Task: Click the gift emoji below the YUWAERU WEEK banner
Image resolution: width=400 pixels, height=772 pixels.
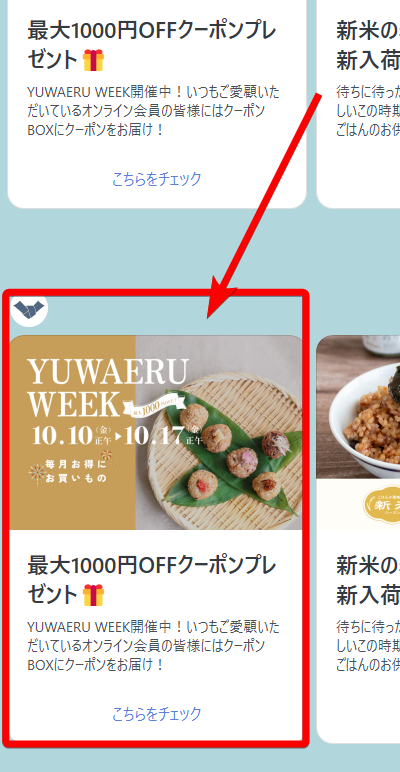Action: (x=93, y=595)
